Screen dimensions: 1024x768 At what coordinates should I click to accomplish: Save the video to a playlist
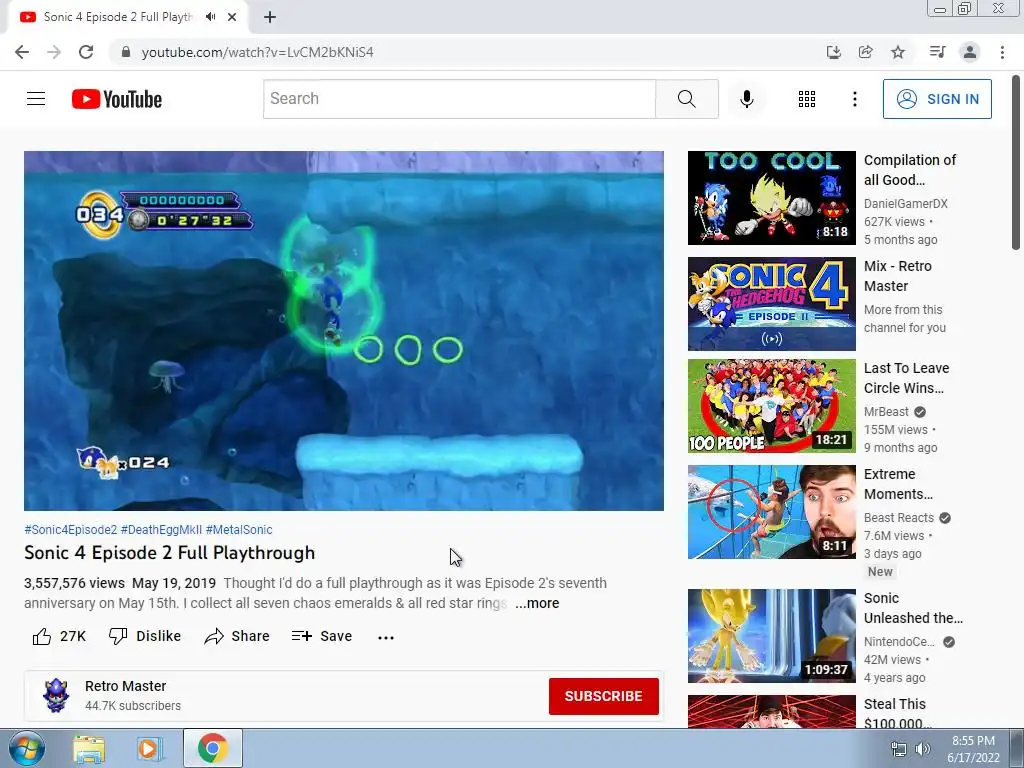pos(322,636)
